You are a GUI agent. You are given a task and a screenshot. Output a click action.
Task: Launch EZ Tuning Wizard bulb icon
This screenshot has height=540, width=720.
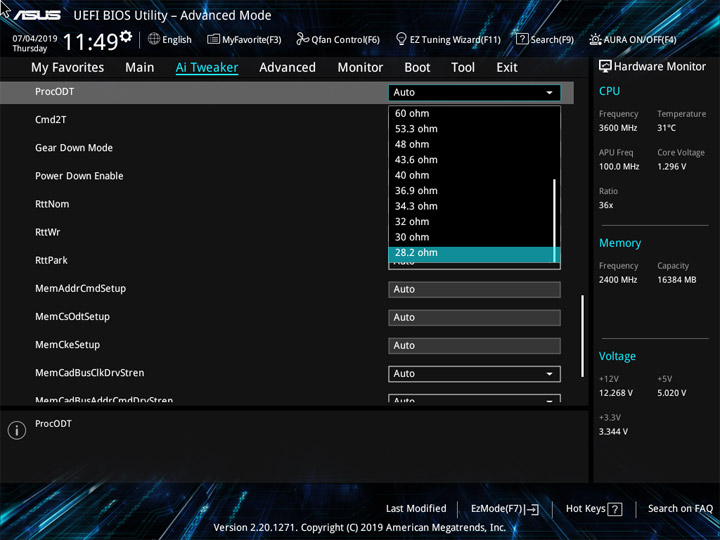pos(401,39)
